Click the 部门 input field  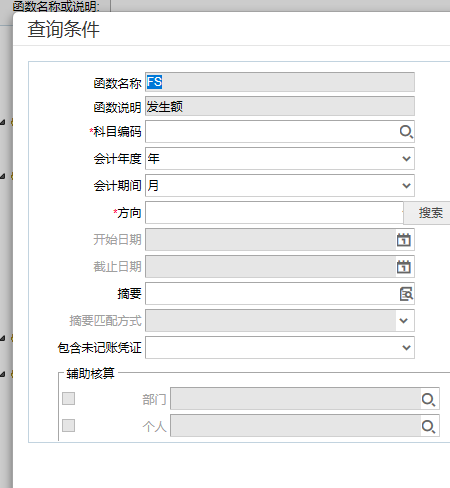[x=296, y=399]
